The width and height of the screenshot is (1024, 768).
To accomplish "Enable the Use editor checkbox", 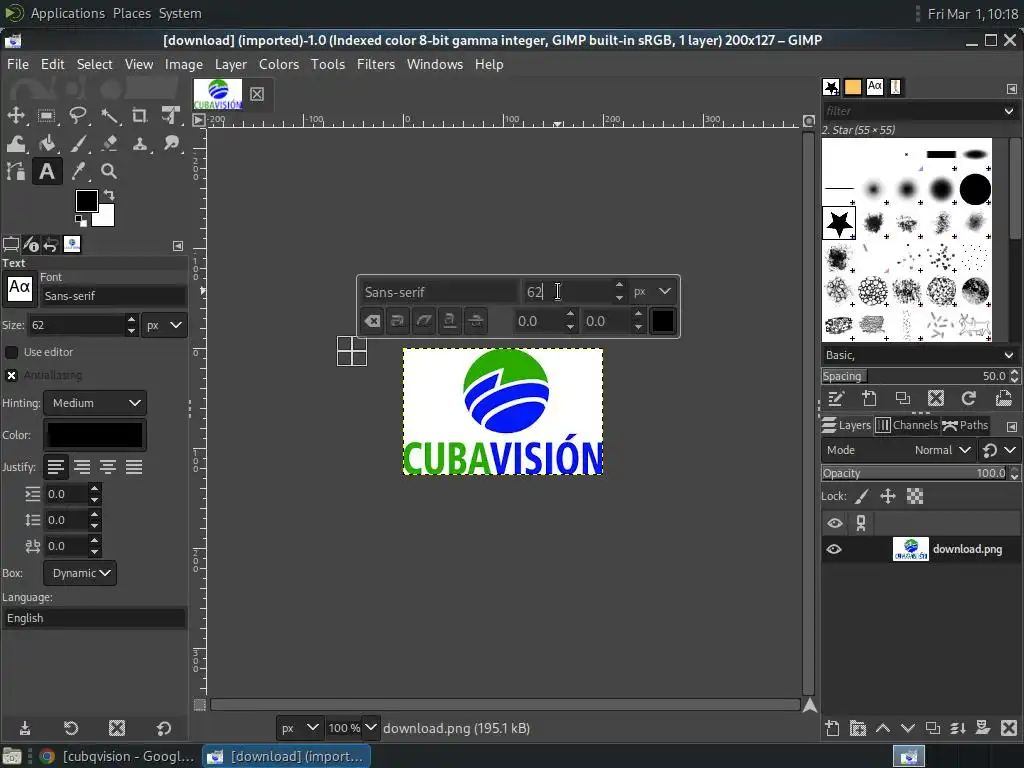I will click(12, 352).
